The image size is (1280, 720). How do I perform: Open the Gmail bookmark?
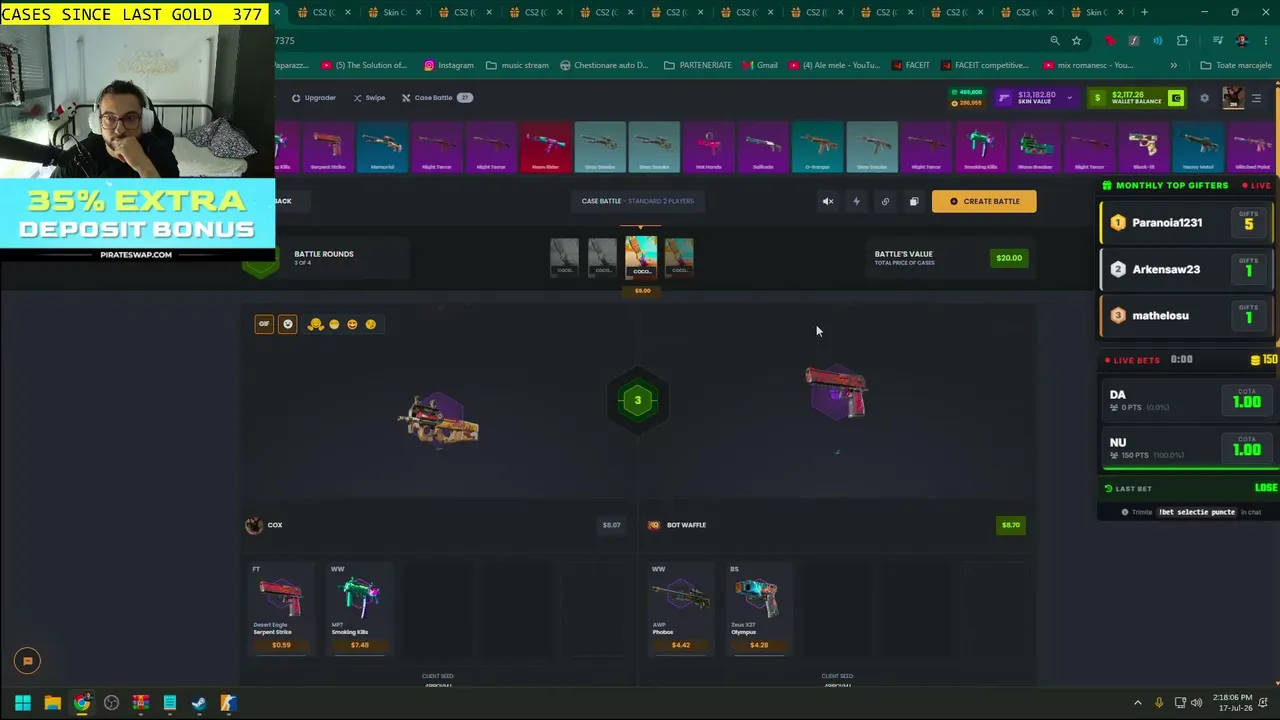(759, 65)
